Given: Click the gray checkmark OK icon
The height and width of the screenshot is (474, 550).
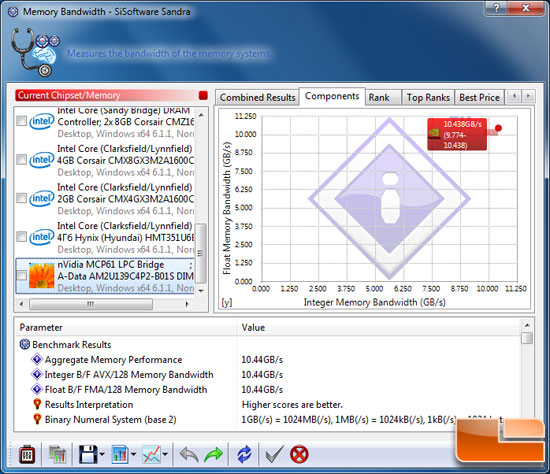Looking at the screenshot, I should pyautogui.click(x=274, y=454).
